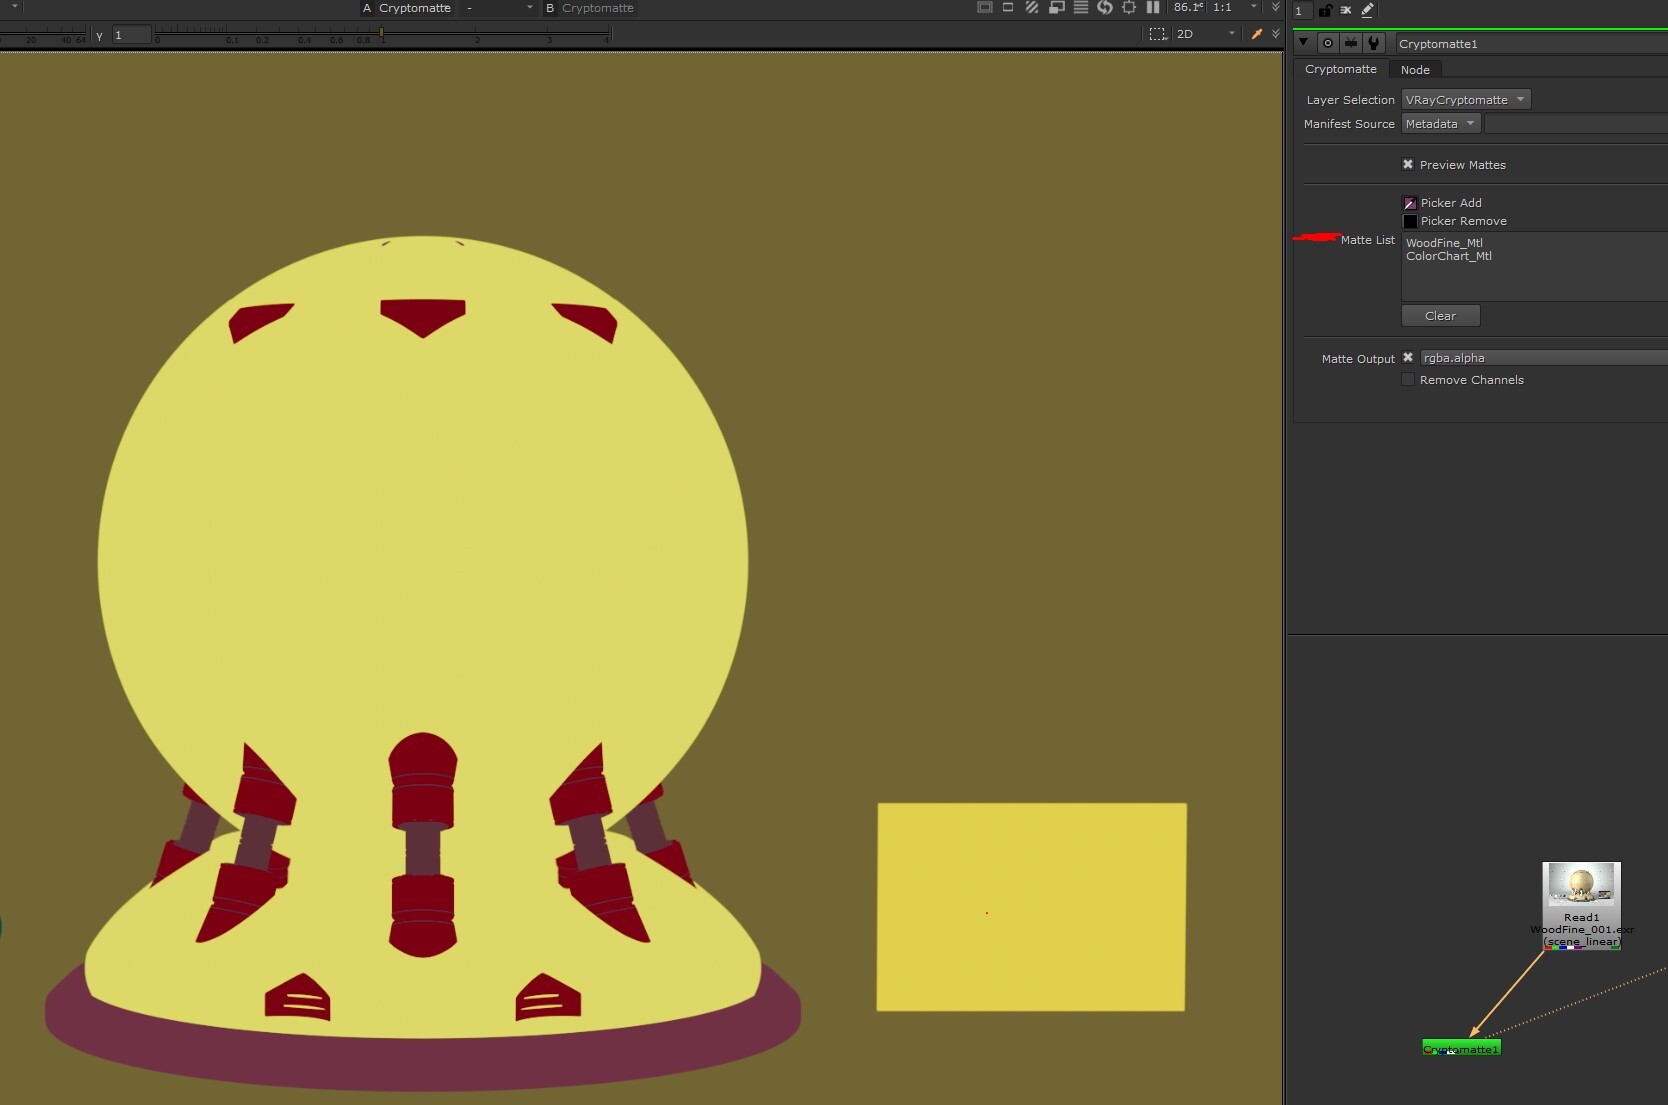Click the wrench settings icon for Cryptomatte1
Screen dimensions: 1668x1105
click(x=1374, y=43)
